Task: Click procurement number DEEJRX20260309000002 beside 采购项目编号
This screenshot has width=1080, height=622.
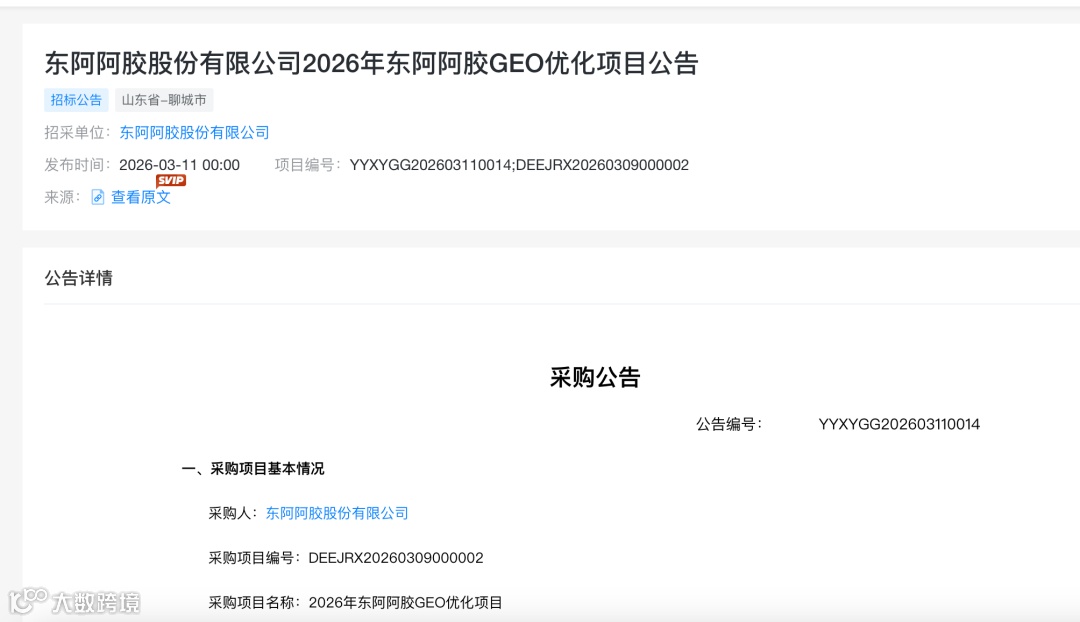Action: click(x=396, y=558)
